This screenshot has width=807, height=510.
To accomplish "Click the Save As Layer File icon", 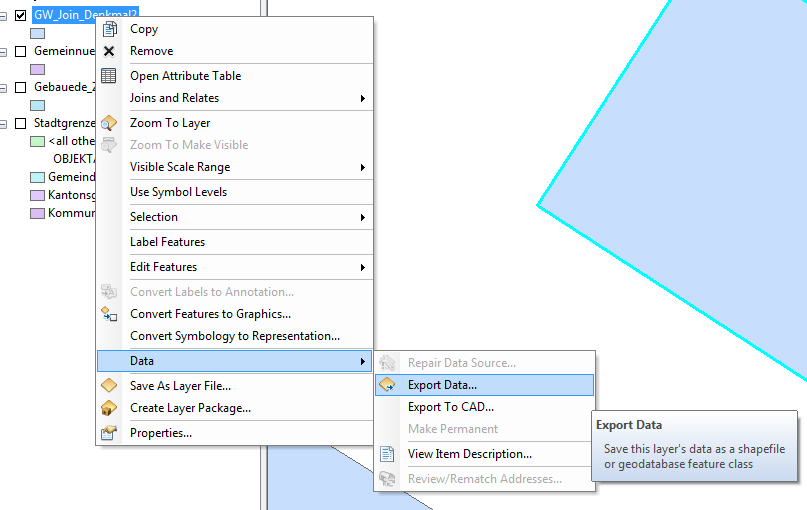I will 110,385.
